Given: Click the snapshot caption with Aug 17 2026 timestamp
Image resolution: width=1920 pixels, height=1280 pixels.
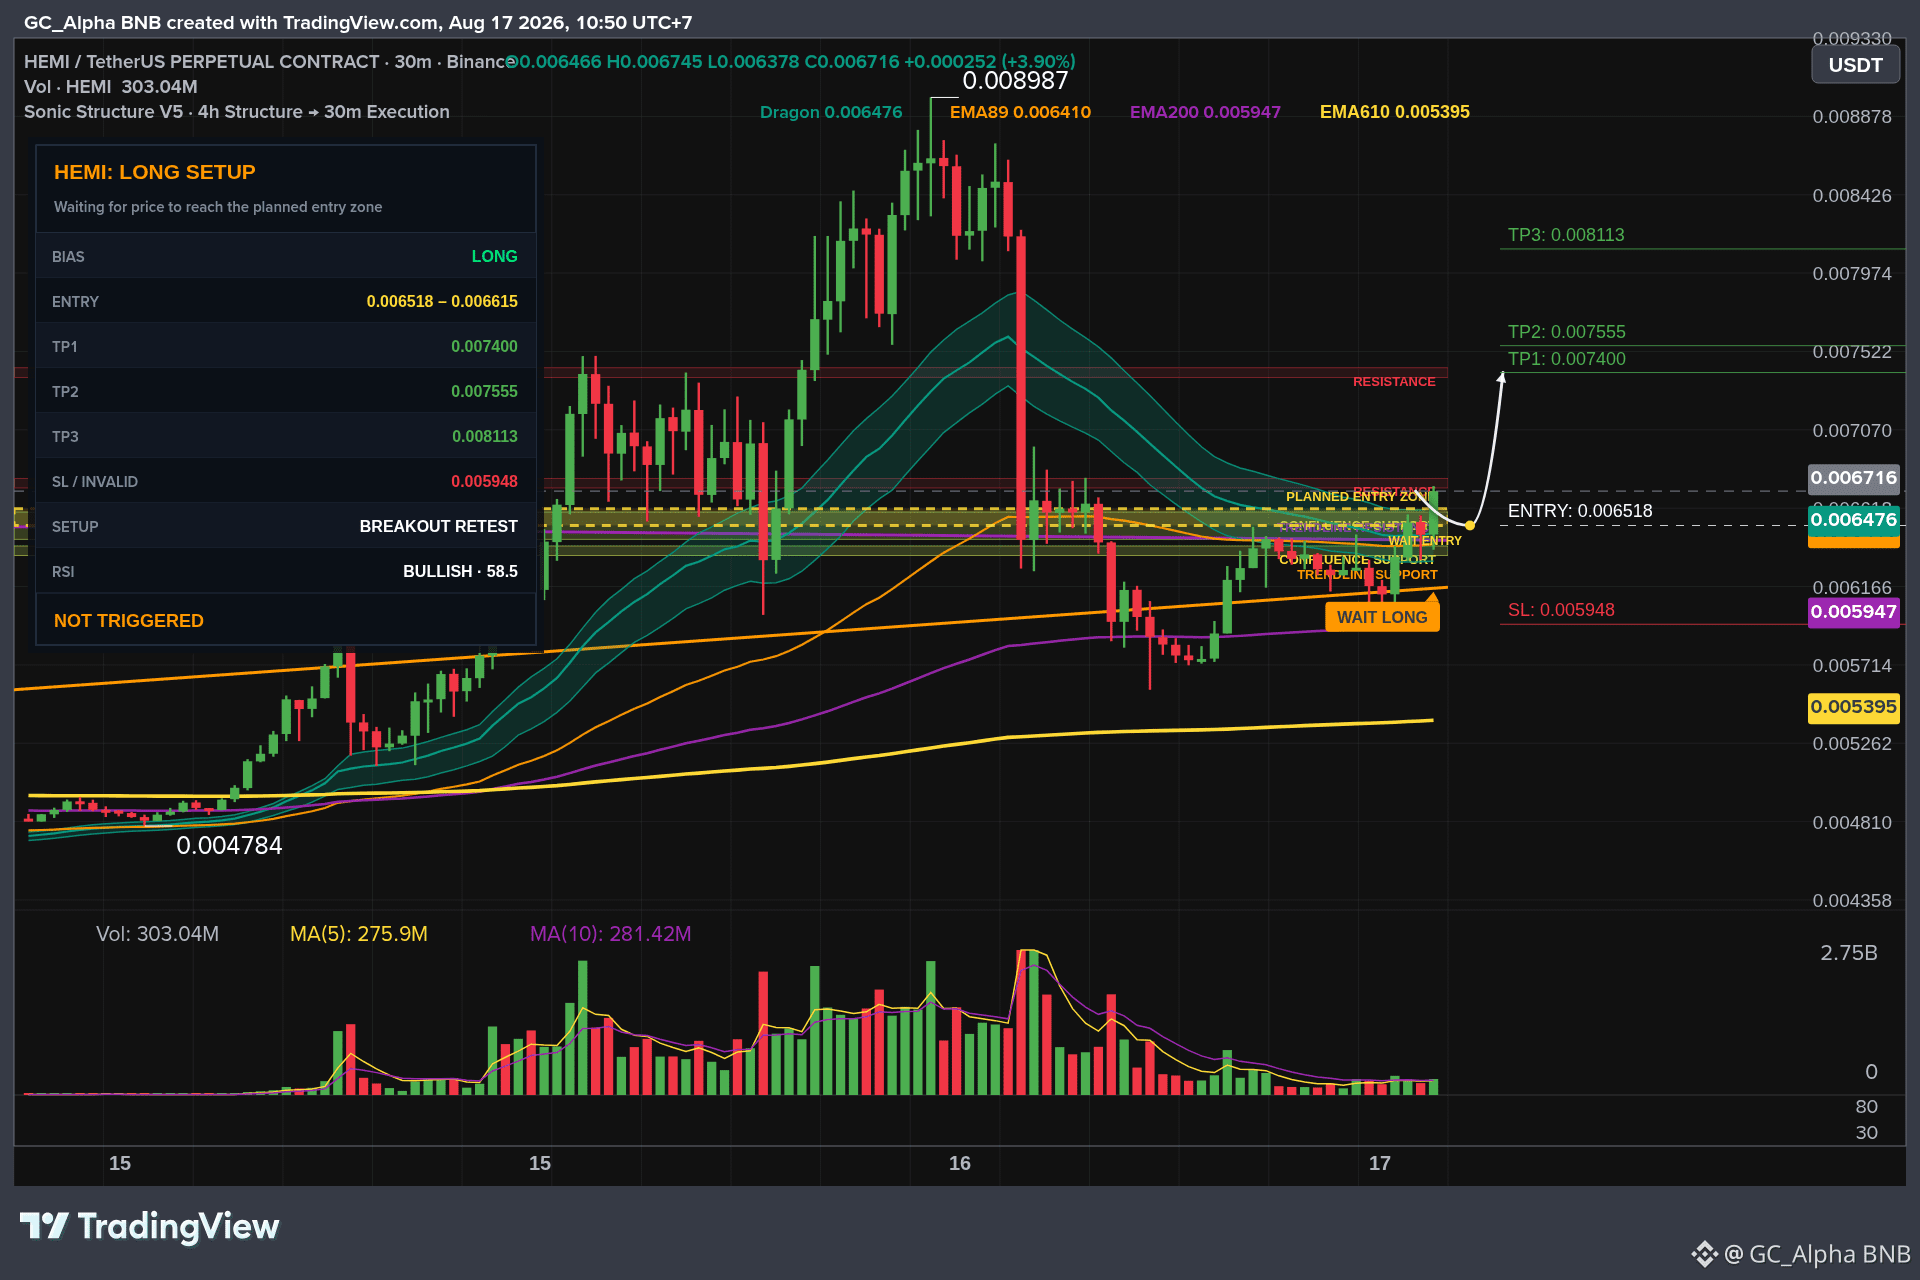Looking at the screenshot, I should [x=358, y=23].
